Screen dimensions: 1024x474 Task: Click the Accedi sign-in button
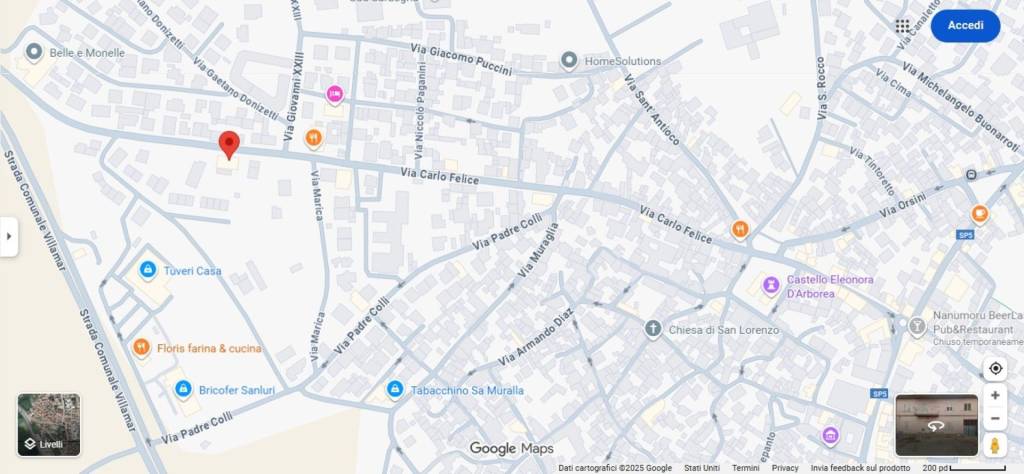tap(965, 25)
